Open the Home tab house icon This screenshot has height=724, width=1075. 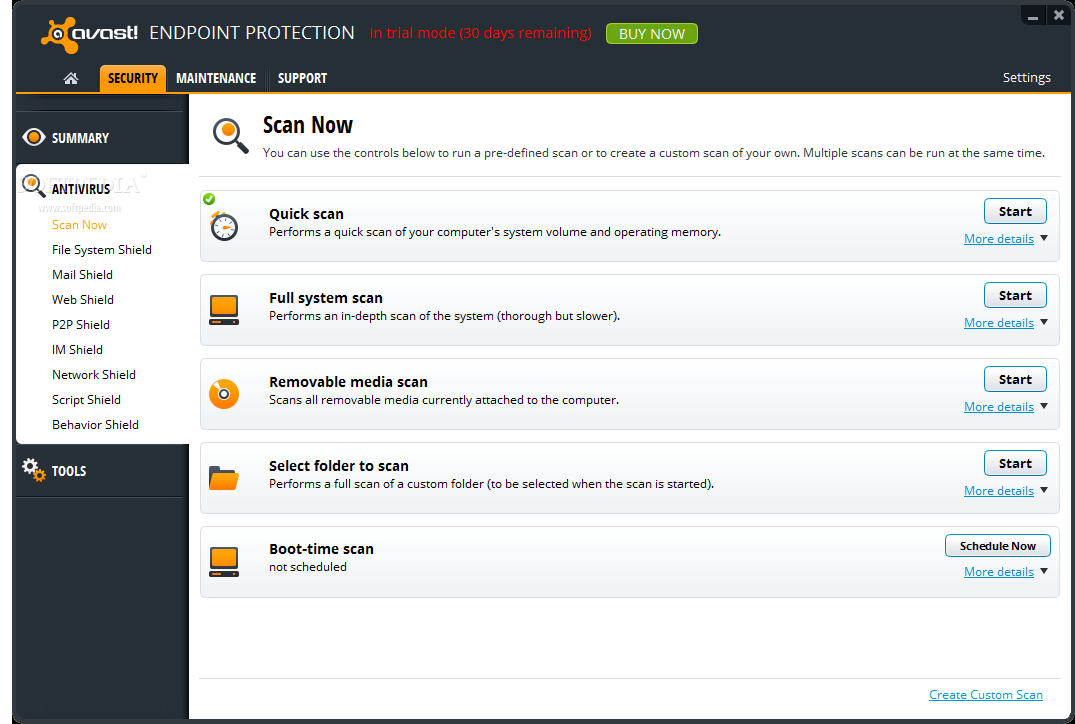(71, 78)
